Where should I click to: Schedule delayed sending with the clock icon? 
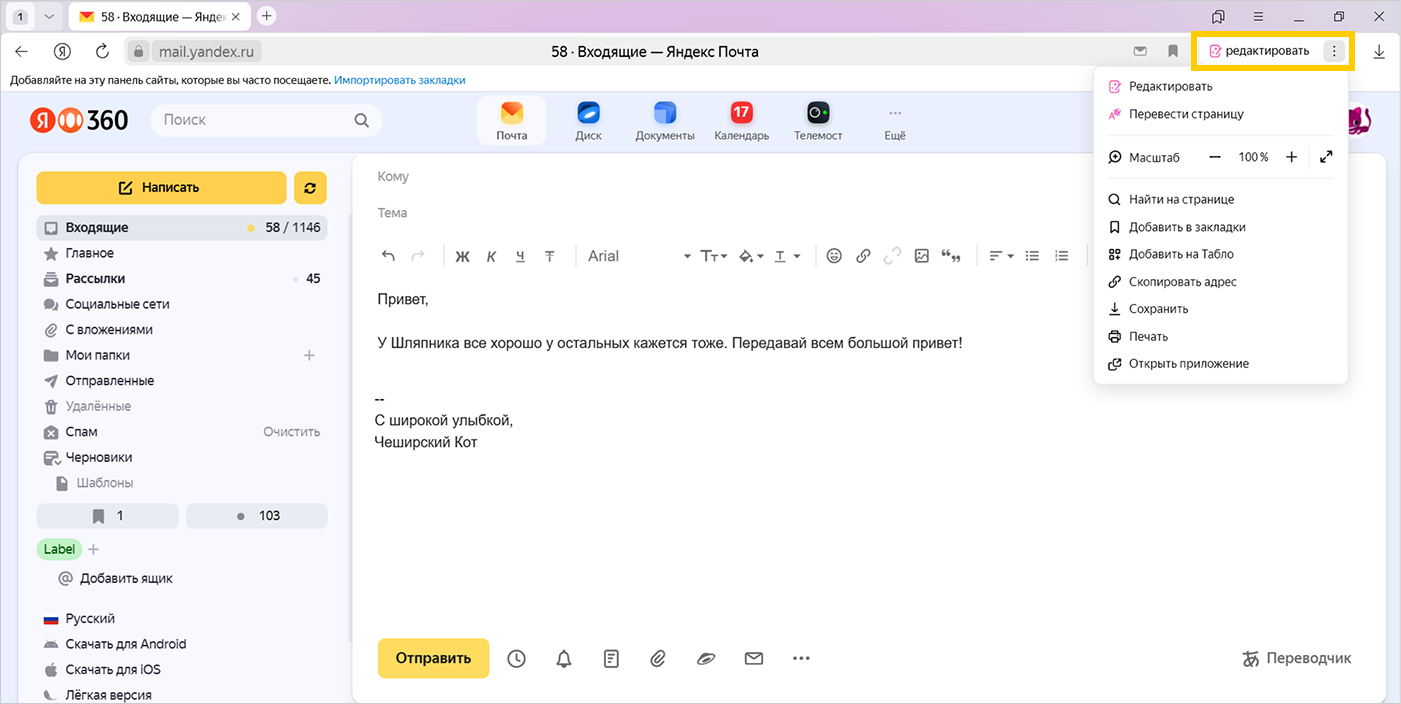click(x=516, y=658)
